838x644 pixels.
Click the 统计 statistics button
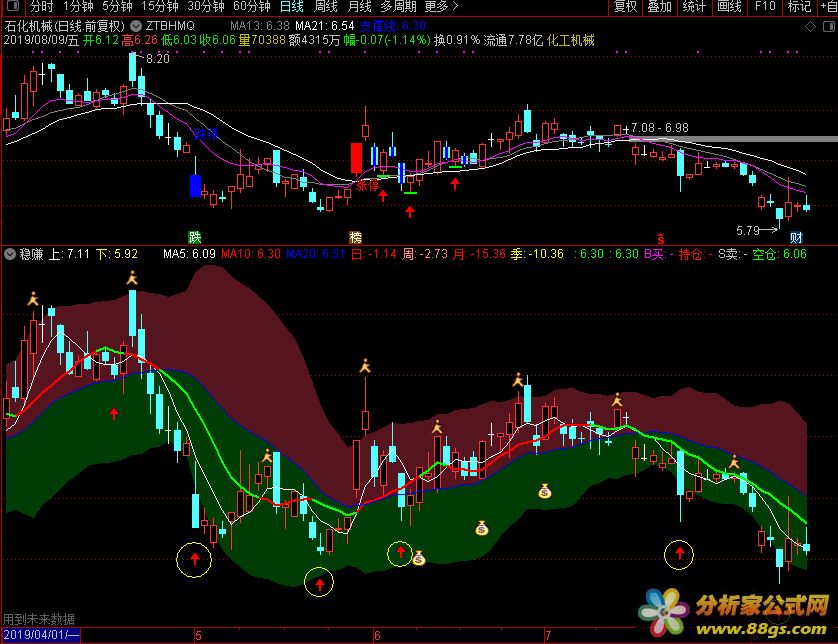694,6
